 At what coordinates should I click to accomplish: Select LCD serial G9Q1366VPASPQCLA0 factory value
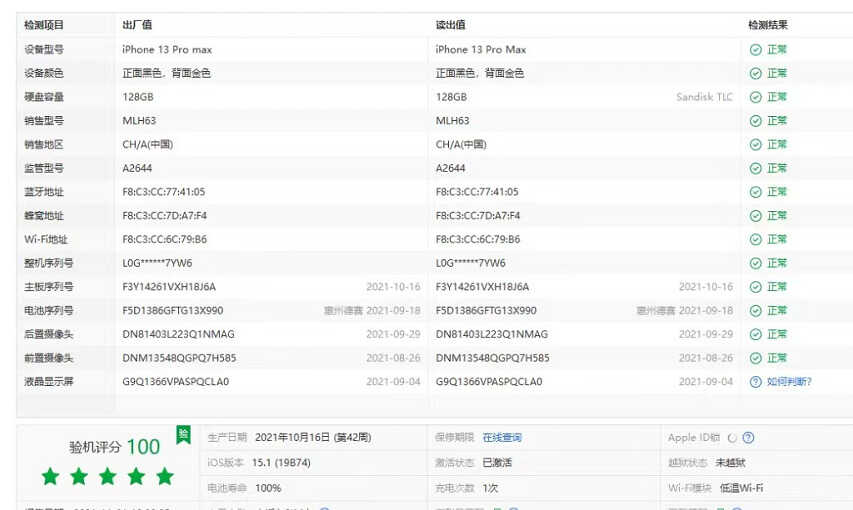click(176, 382)
